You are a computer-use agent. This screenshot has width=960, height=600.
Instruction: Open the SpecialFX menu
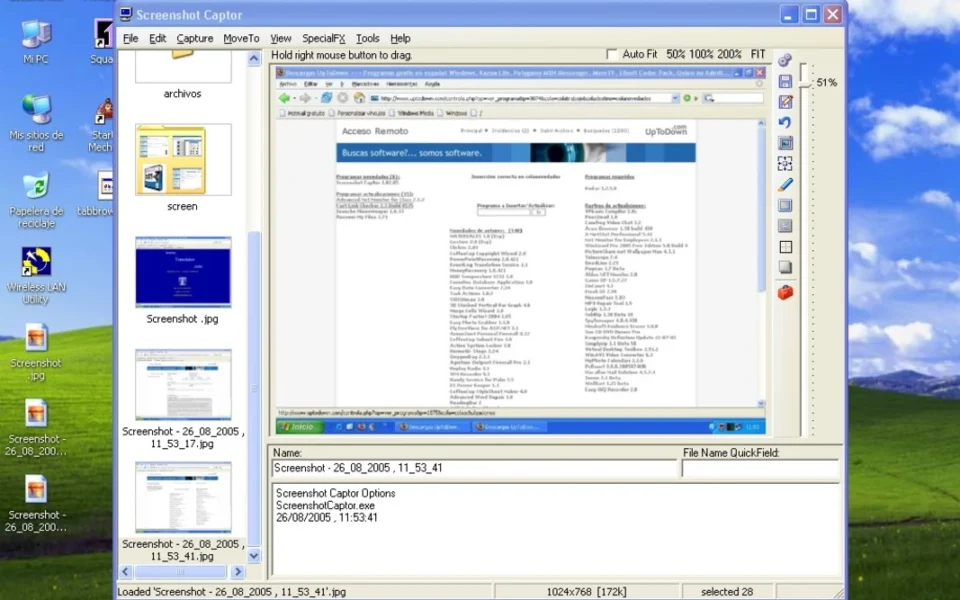click(x=323, y=38)
